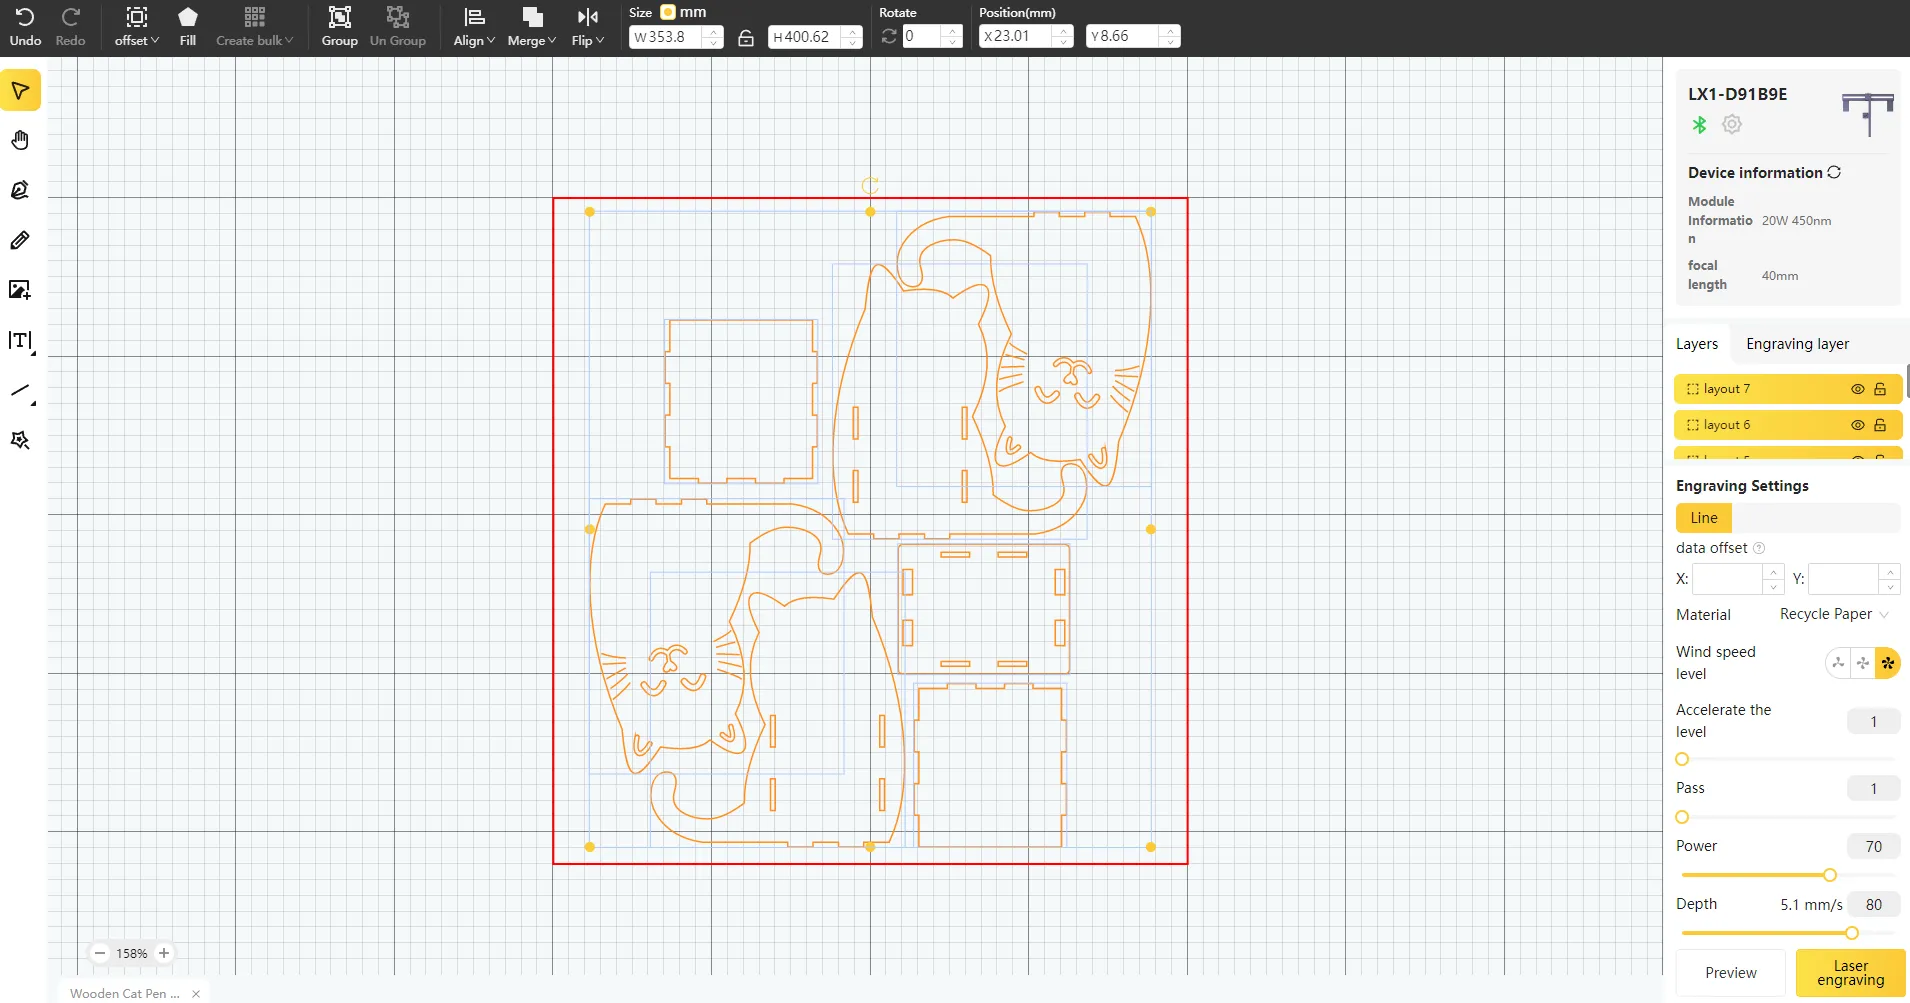Toggle lock on layout 6 layer
The image size is (1910, 1003).
(1880, 425)
